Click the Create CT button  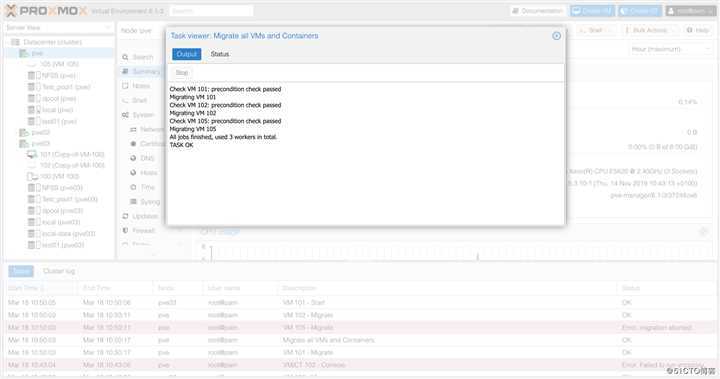(x=640, y=11)
